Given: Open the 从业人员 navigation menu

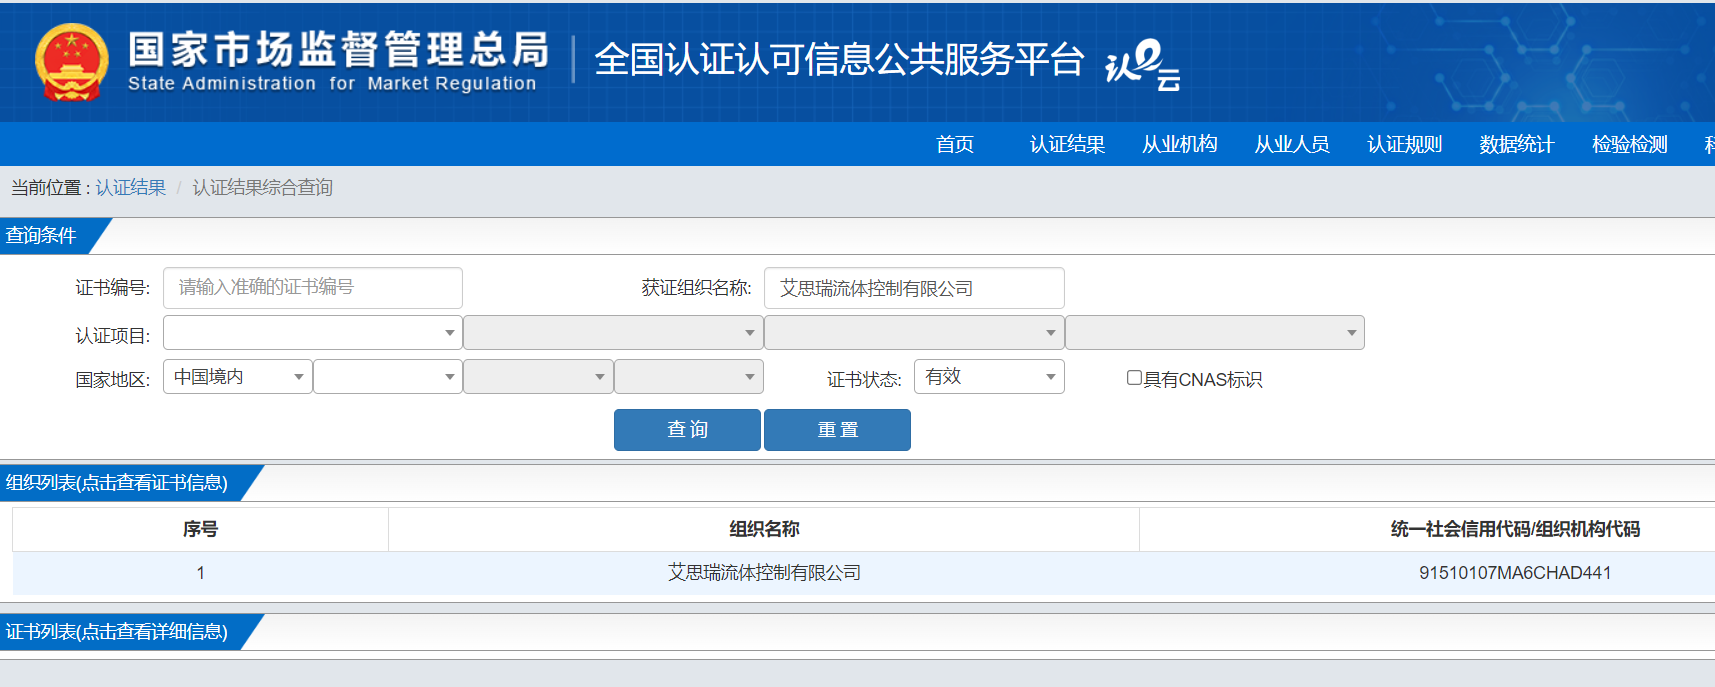Looking at the screenshot, I should 1292,144.
